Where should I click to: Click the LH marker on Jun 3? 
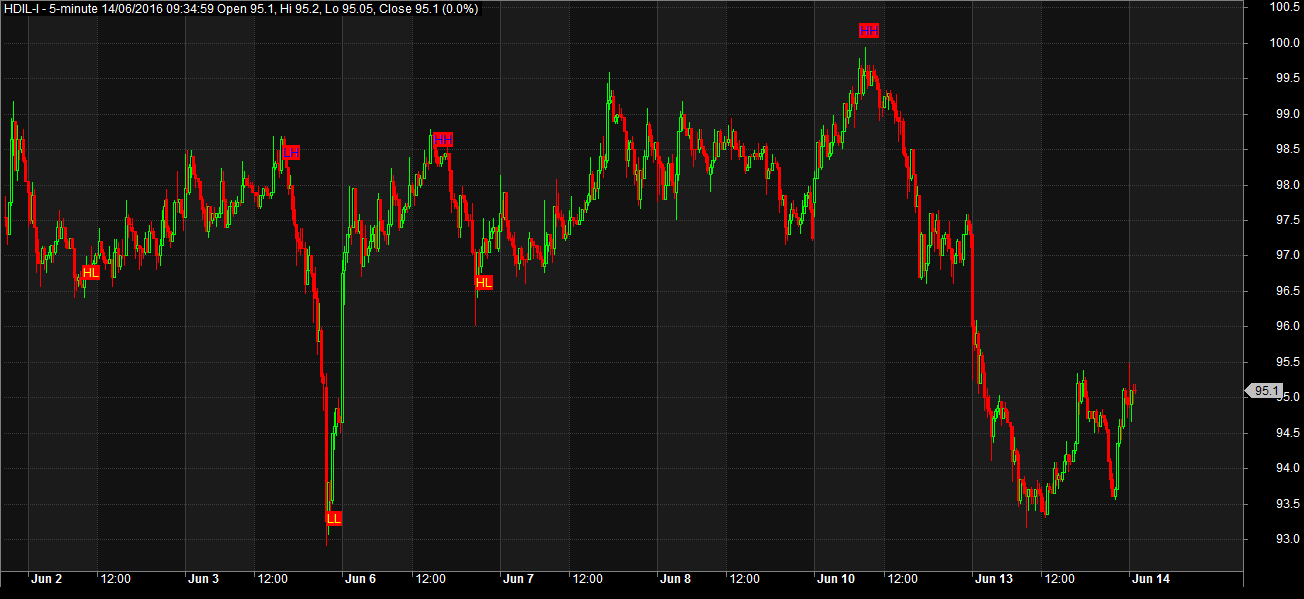(x=291, y=153)
